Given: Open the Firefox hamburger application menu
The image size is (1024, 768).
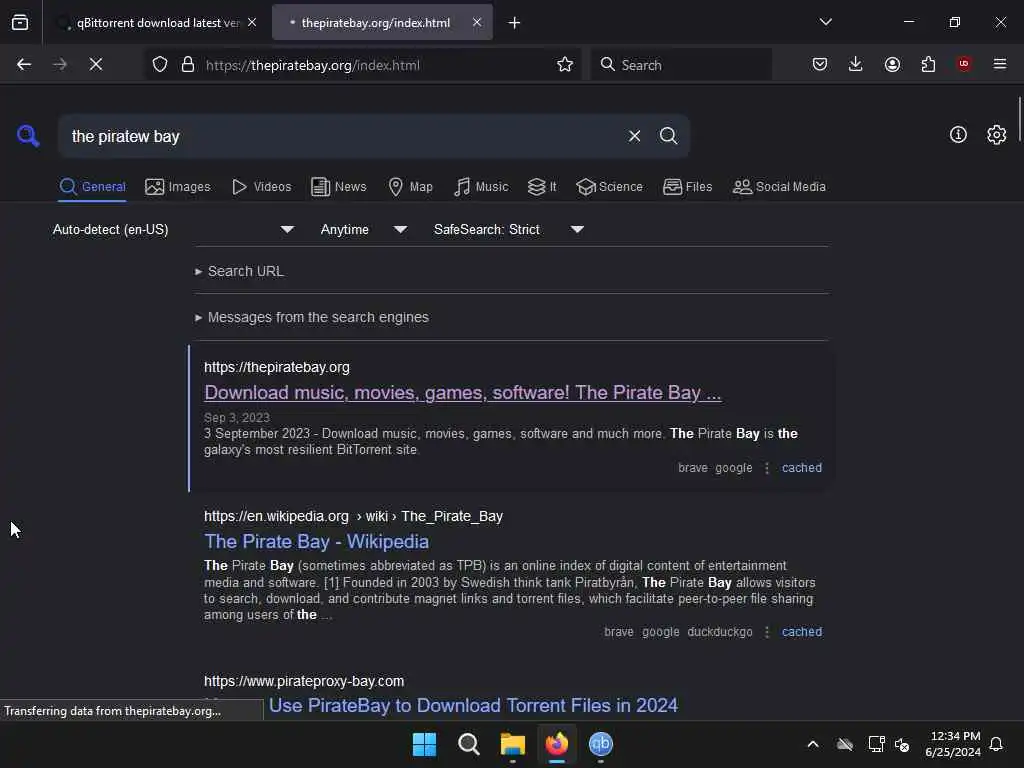Looking at the screenshot, I should (1000, 64).
